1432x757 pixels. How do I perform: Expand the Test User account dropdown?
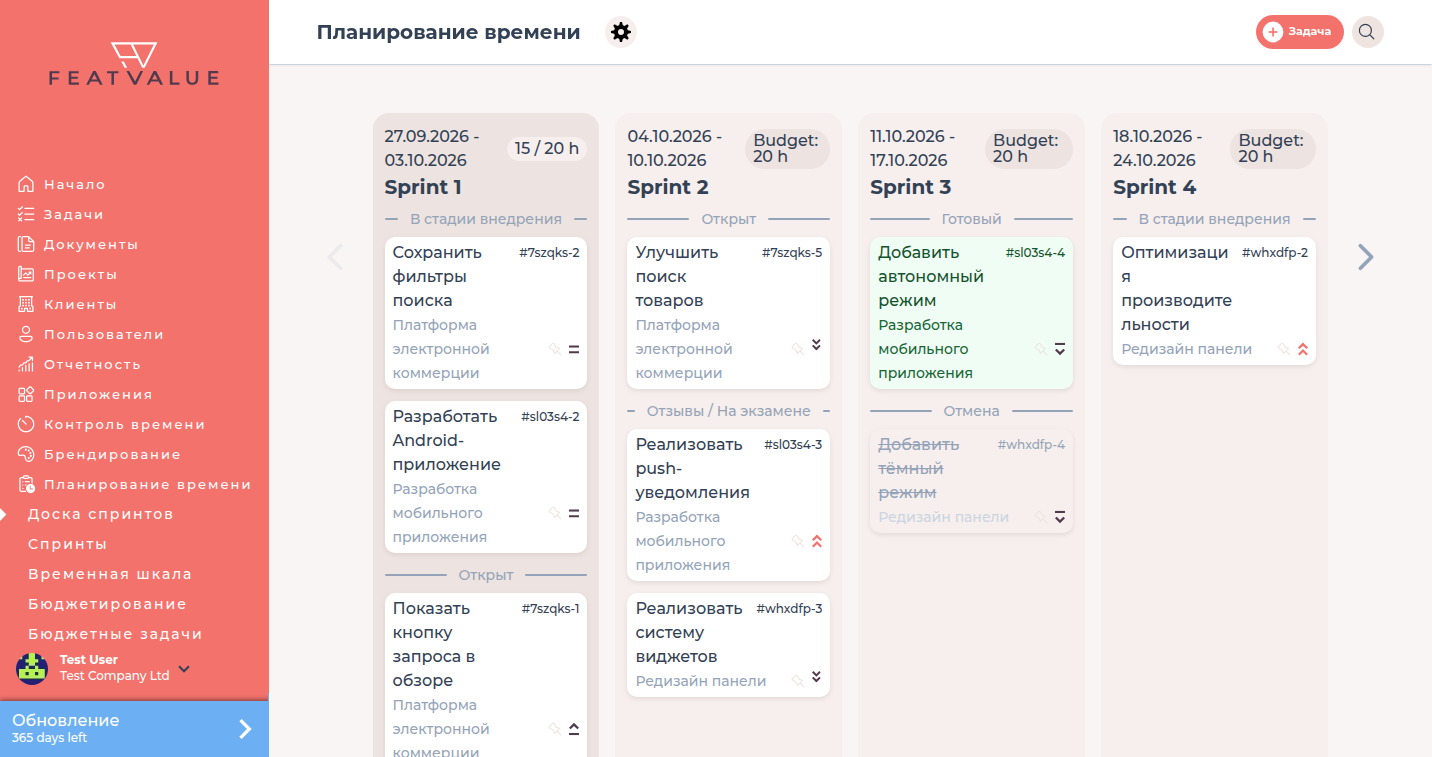pos(184,669)
